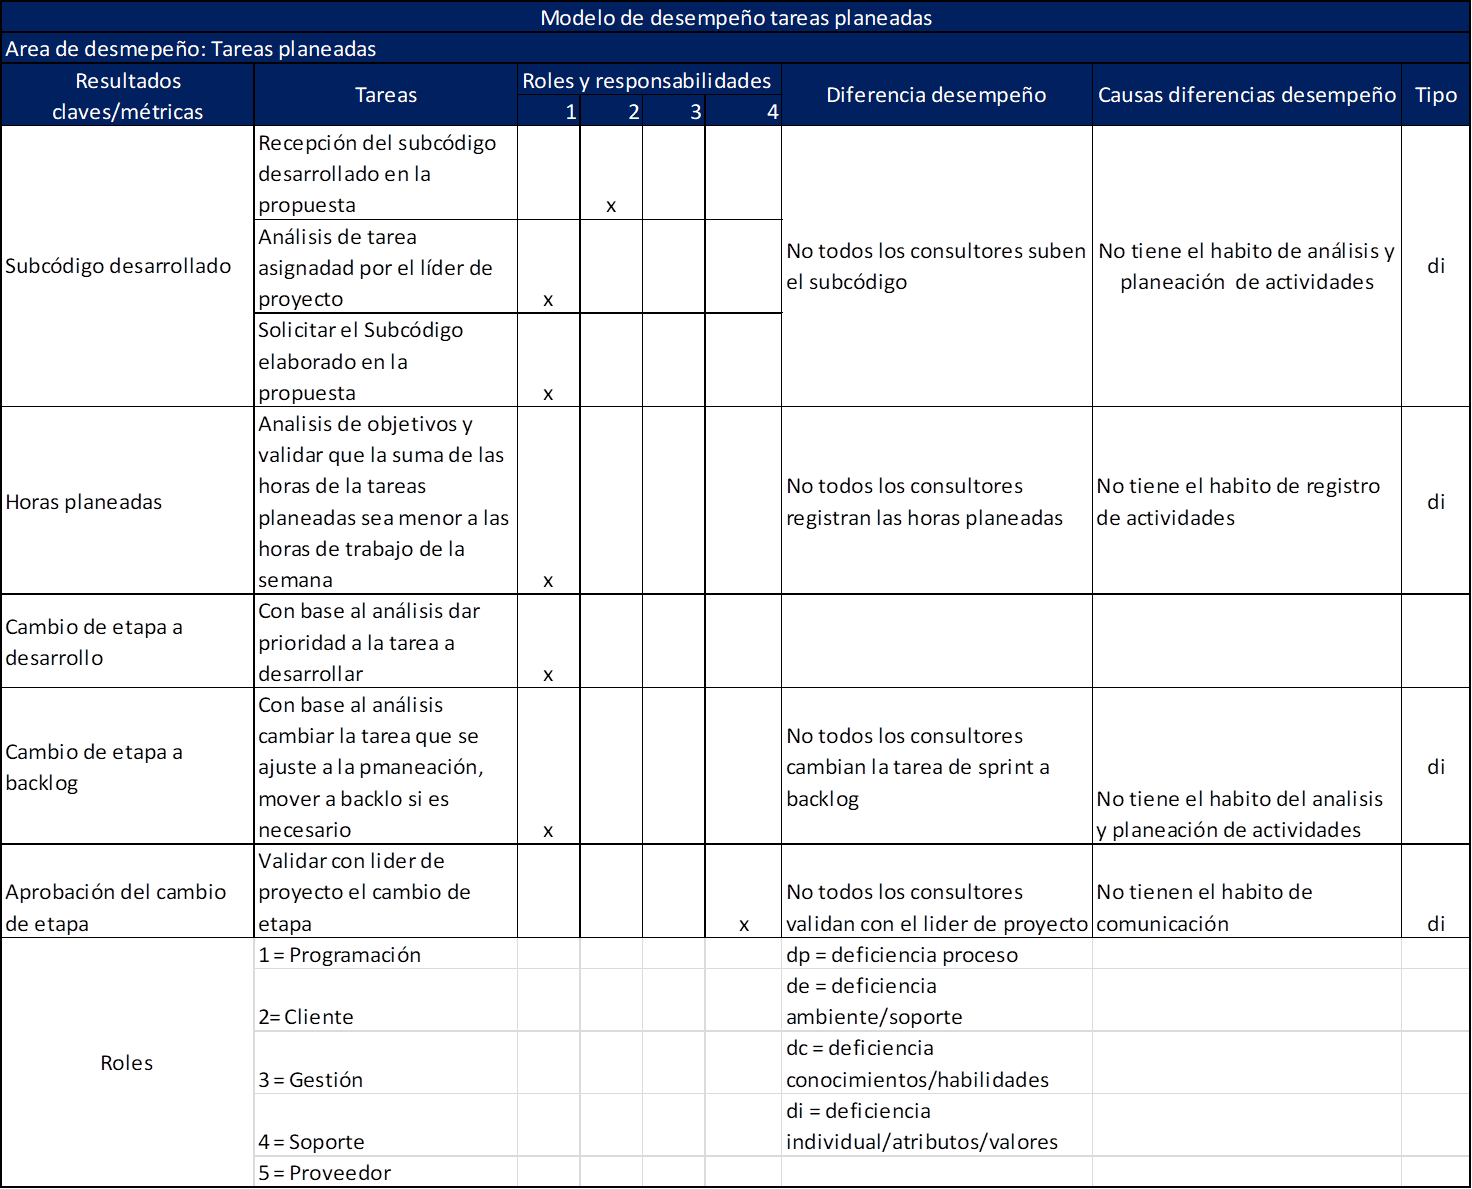This screenshot has width=1472, height=1189.
Task: Select 'cambian la tarea de sprint a backlog' cell
Action: (x=936, y=767)
